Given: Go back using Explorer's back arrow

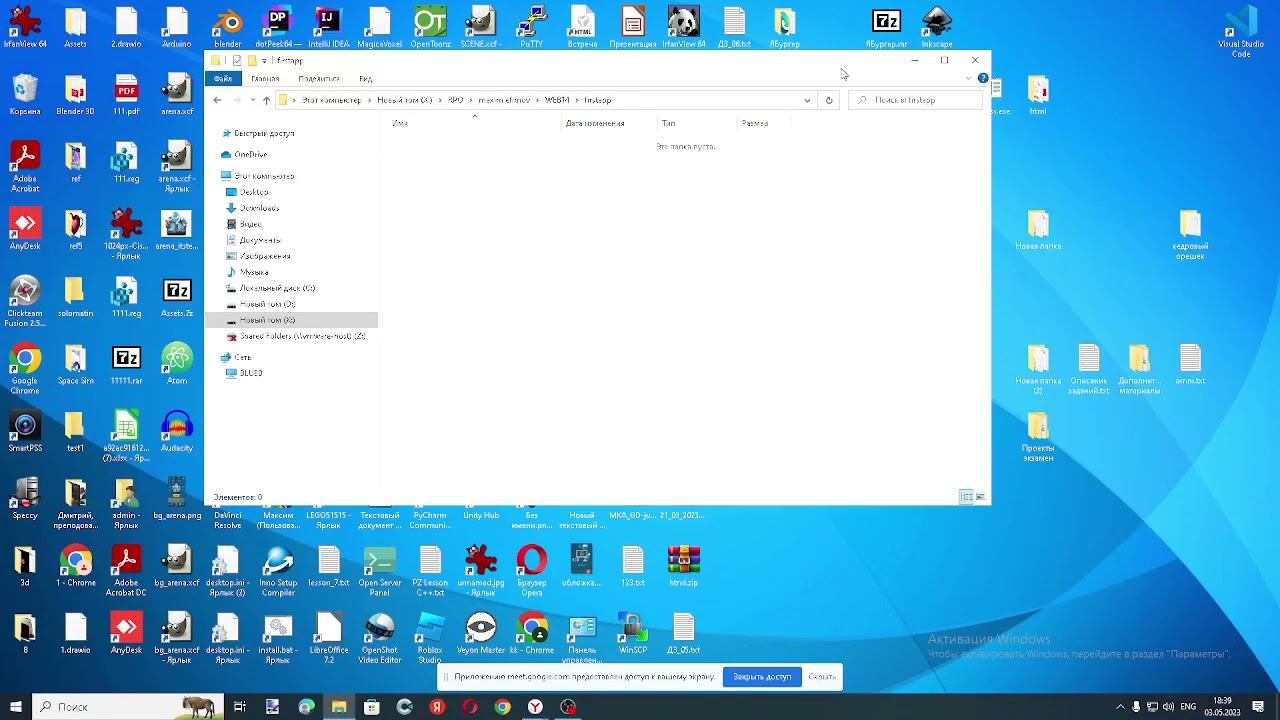Looking at the screenshot, I should (217, 100).
